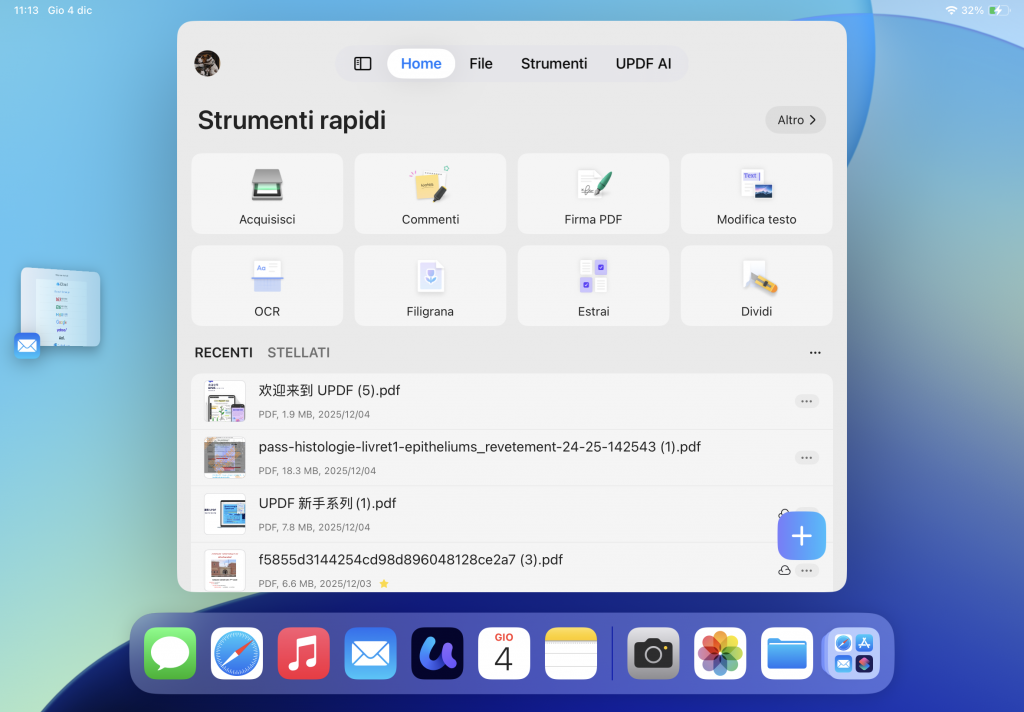The height and width of the screenshot is (712, 1024).
Task: Open Photos app in the dock
Action: tap(720, 653)
